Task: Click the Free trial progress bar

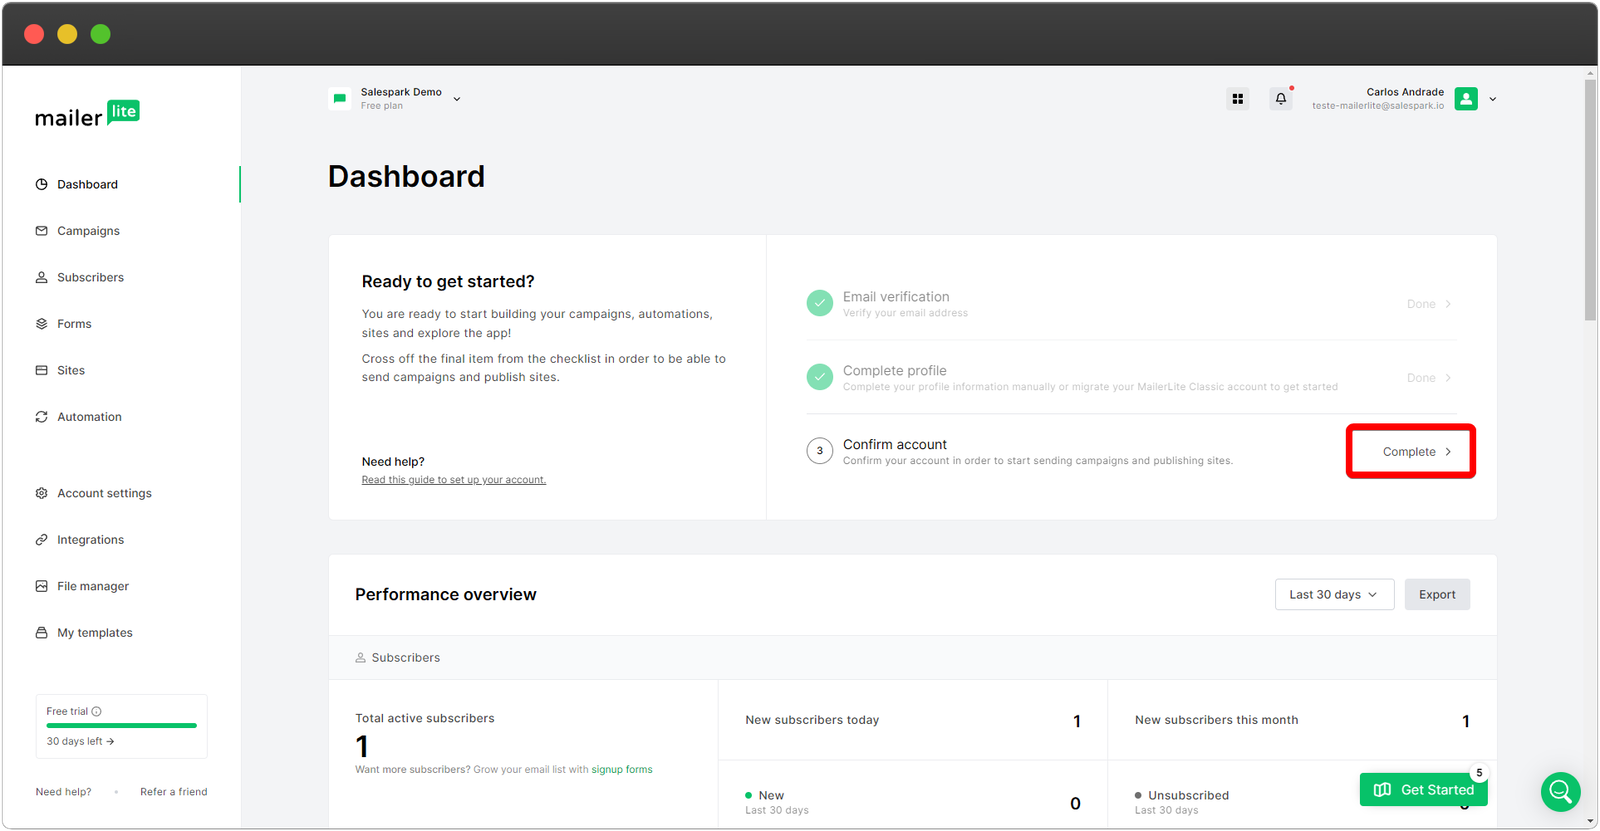Action: [121, 725]
